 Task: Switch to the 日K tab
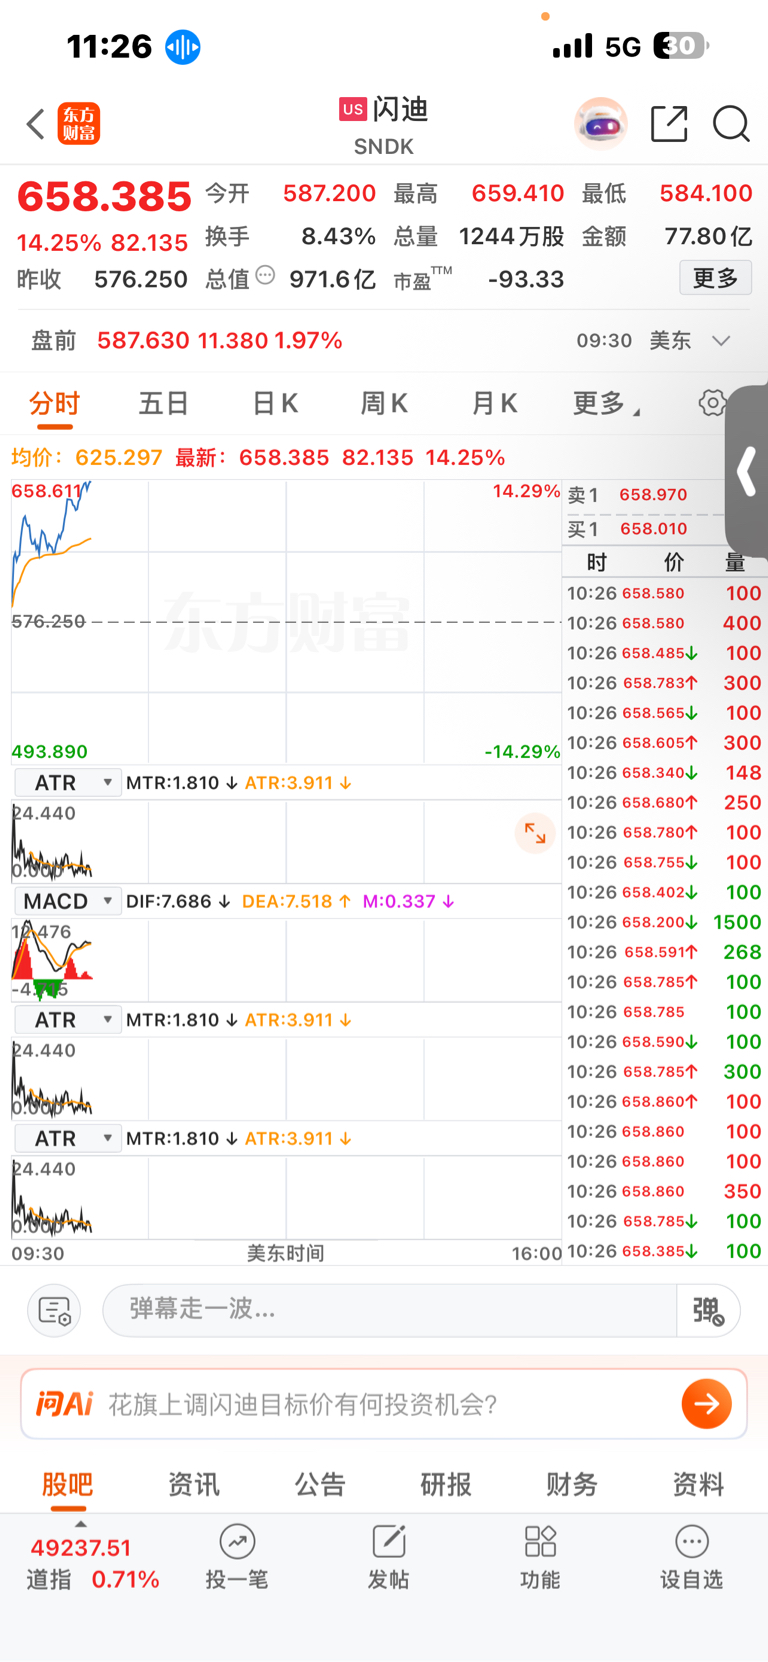(275, 404)
